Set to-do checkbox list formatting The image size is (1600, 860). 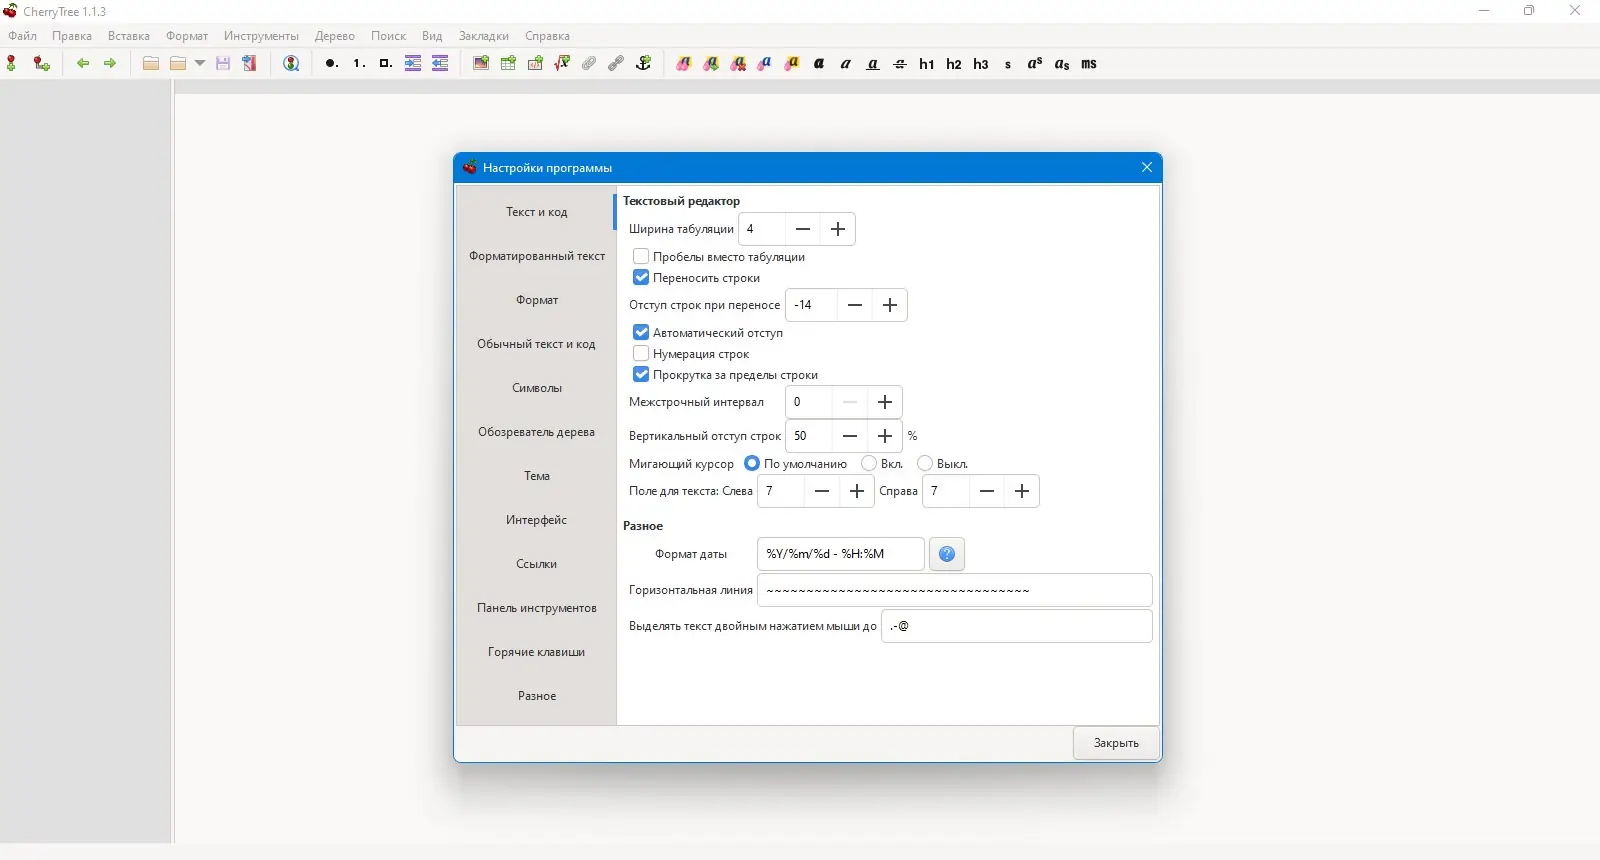pos(385,64)
